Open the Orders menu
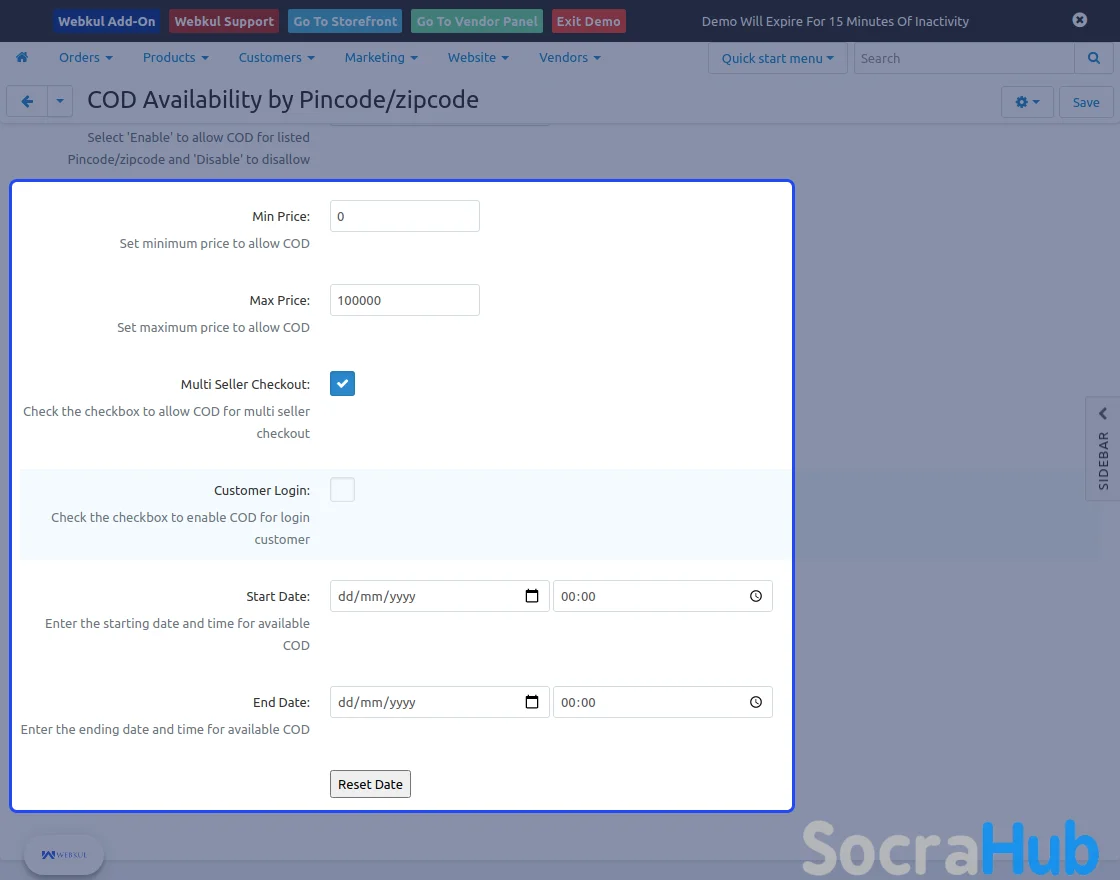This screenshot has height=880, width=1120. click(85, 58)
